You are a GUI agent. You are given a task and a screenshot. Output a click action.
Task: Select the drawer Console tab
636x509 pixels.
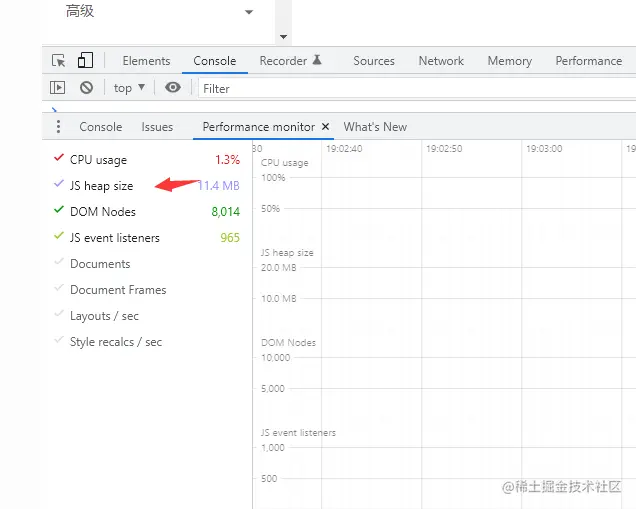coord(101,127)
